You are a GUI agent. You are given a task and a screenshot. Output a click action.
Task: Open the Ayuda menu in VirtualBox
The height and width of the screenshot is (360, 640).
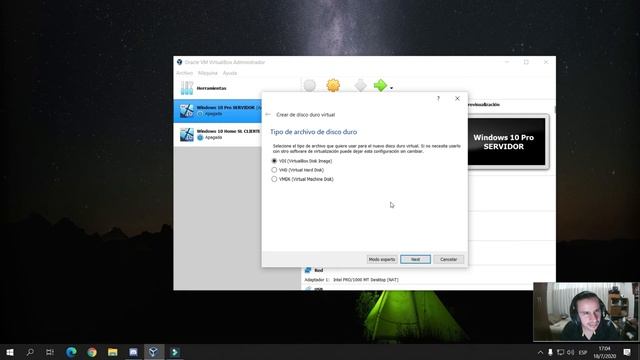[x=229, y=73]
